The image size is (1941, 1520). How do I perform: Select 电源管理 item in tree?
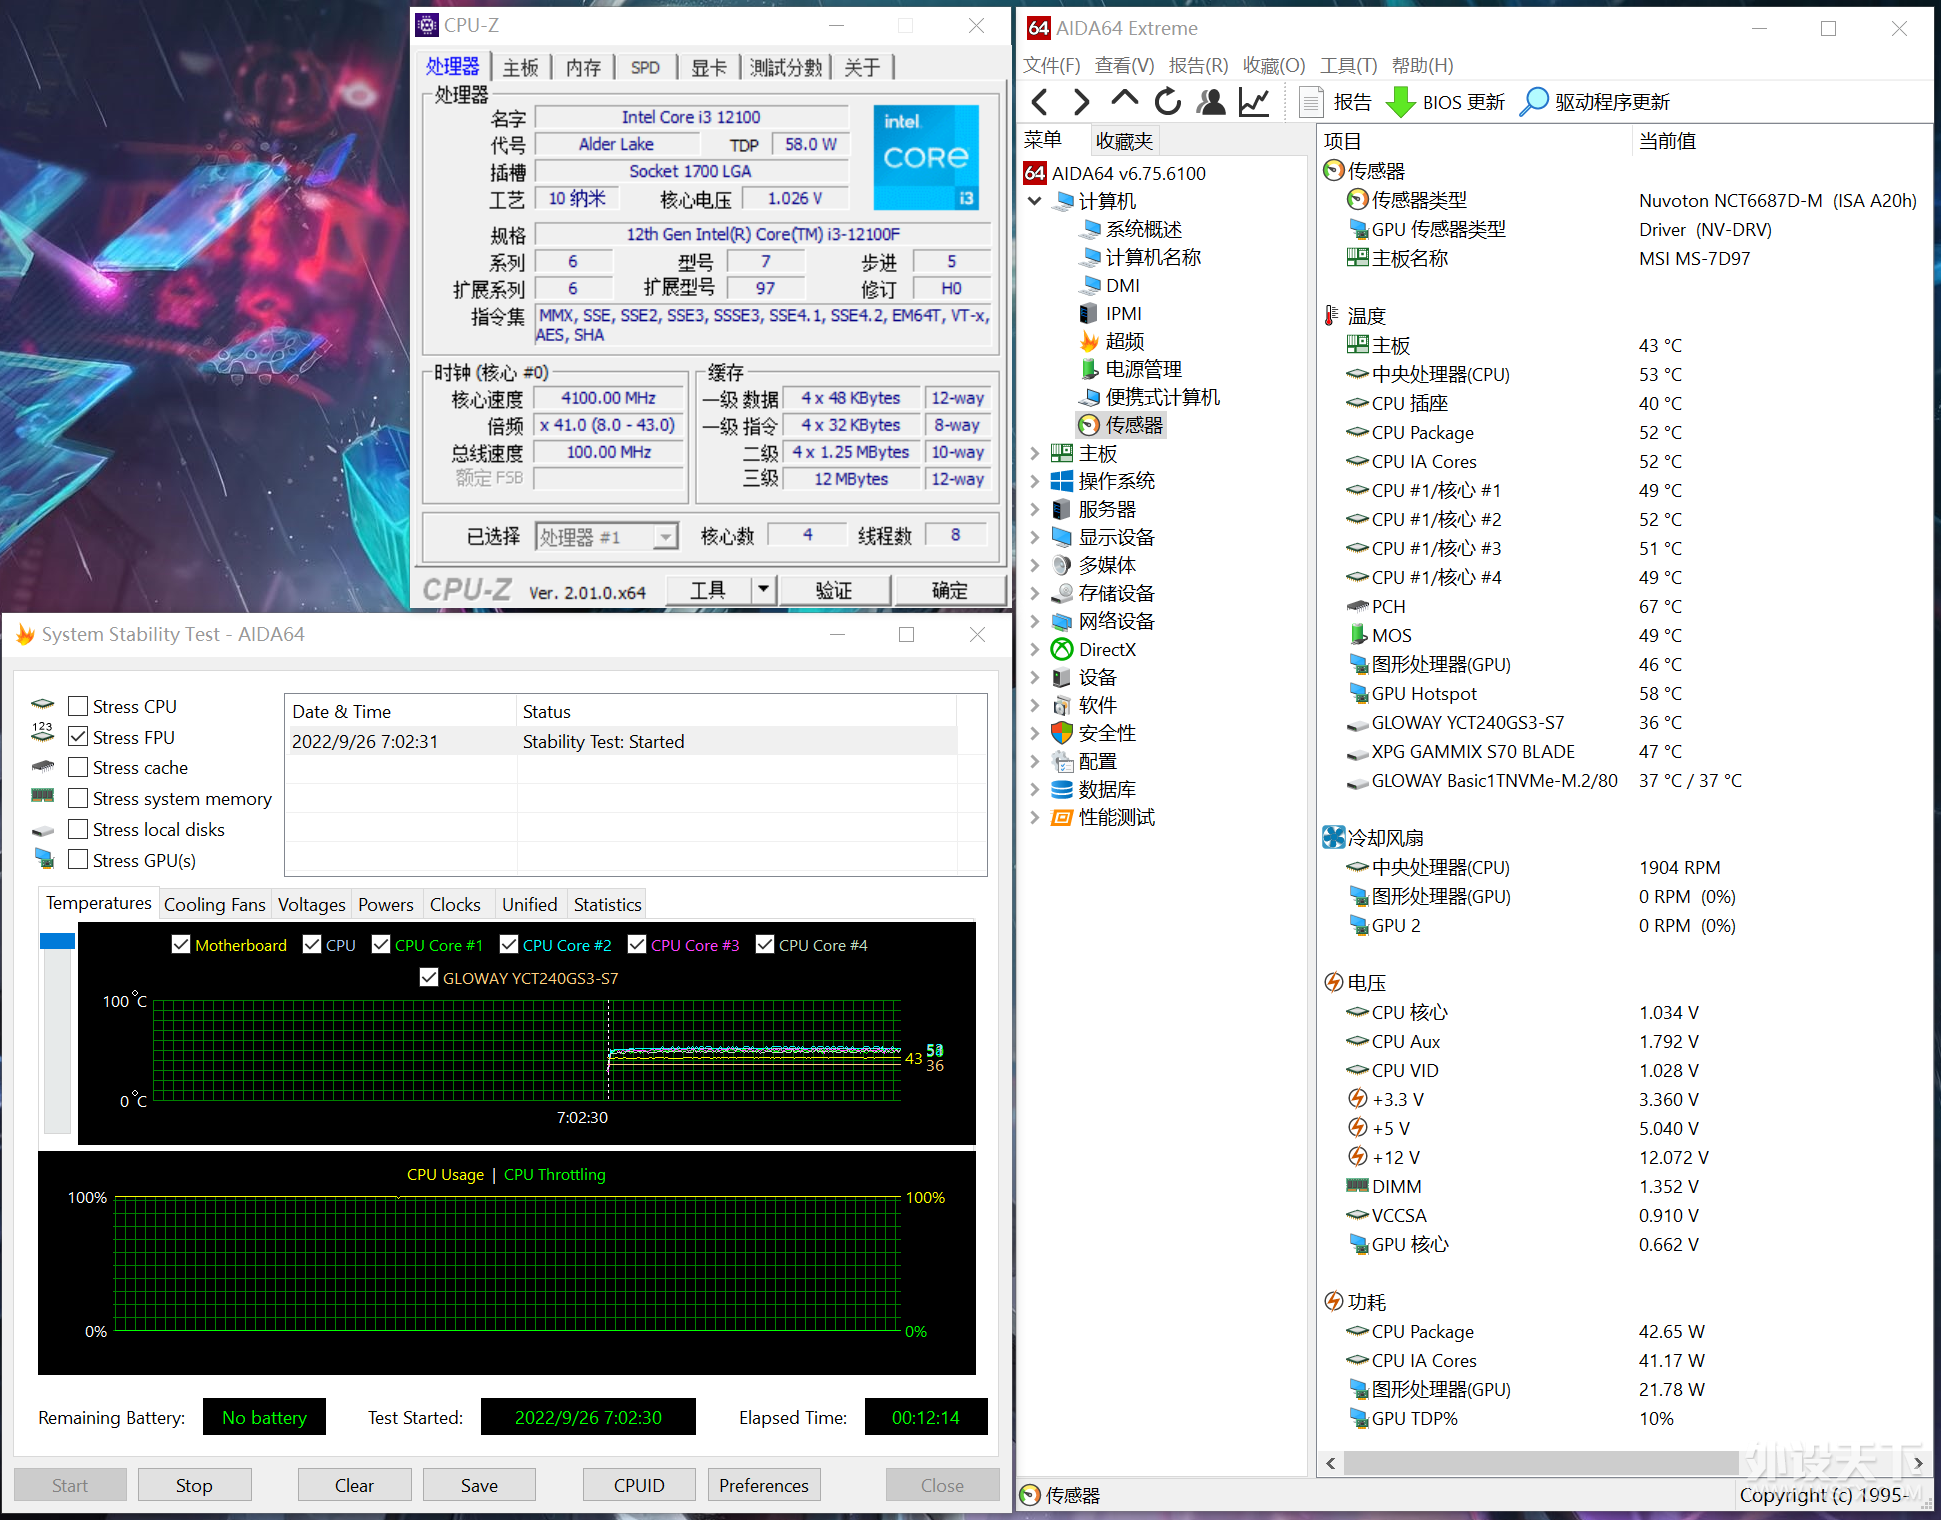pos(1131,369)
